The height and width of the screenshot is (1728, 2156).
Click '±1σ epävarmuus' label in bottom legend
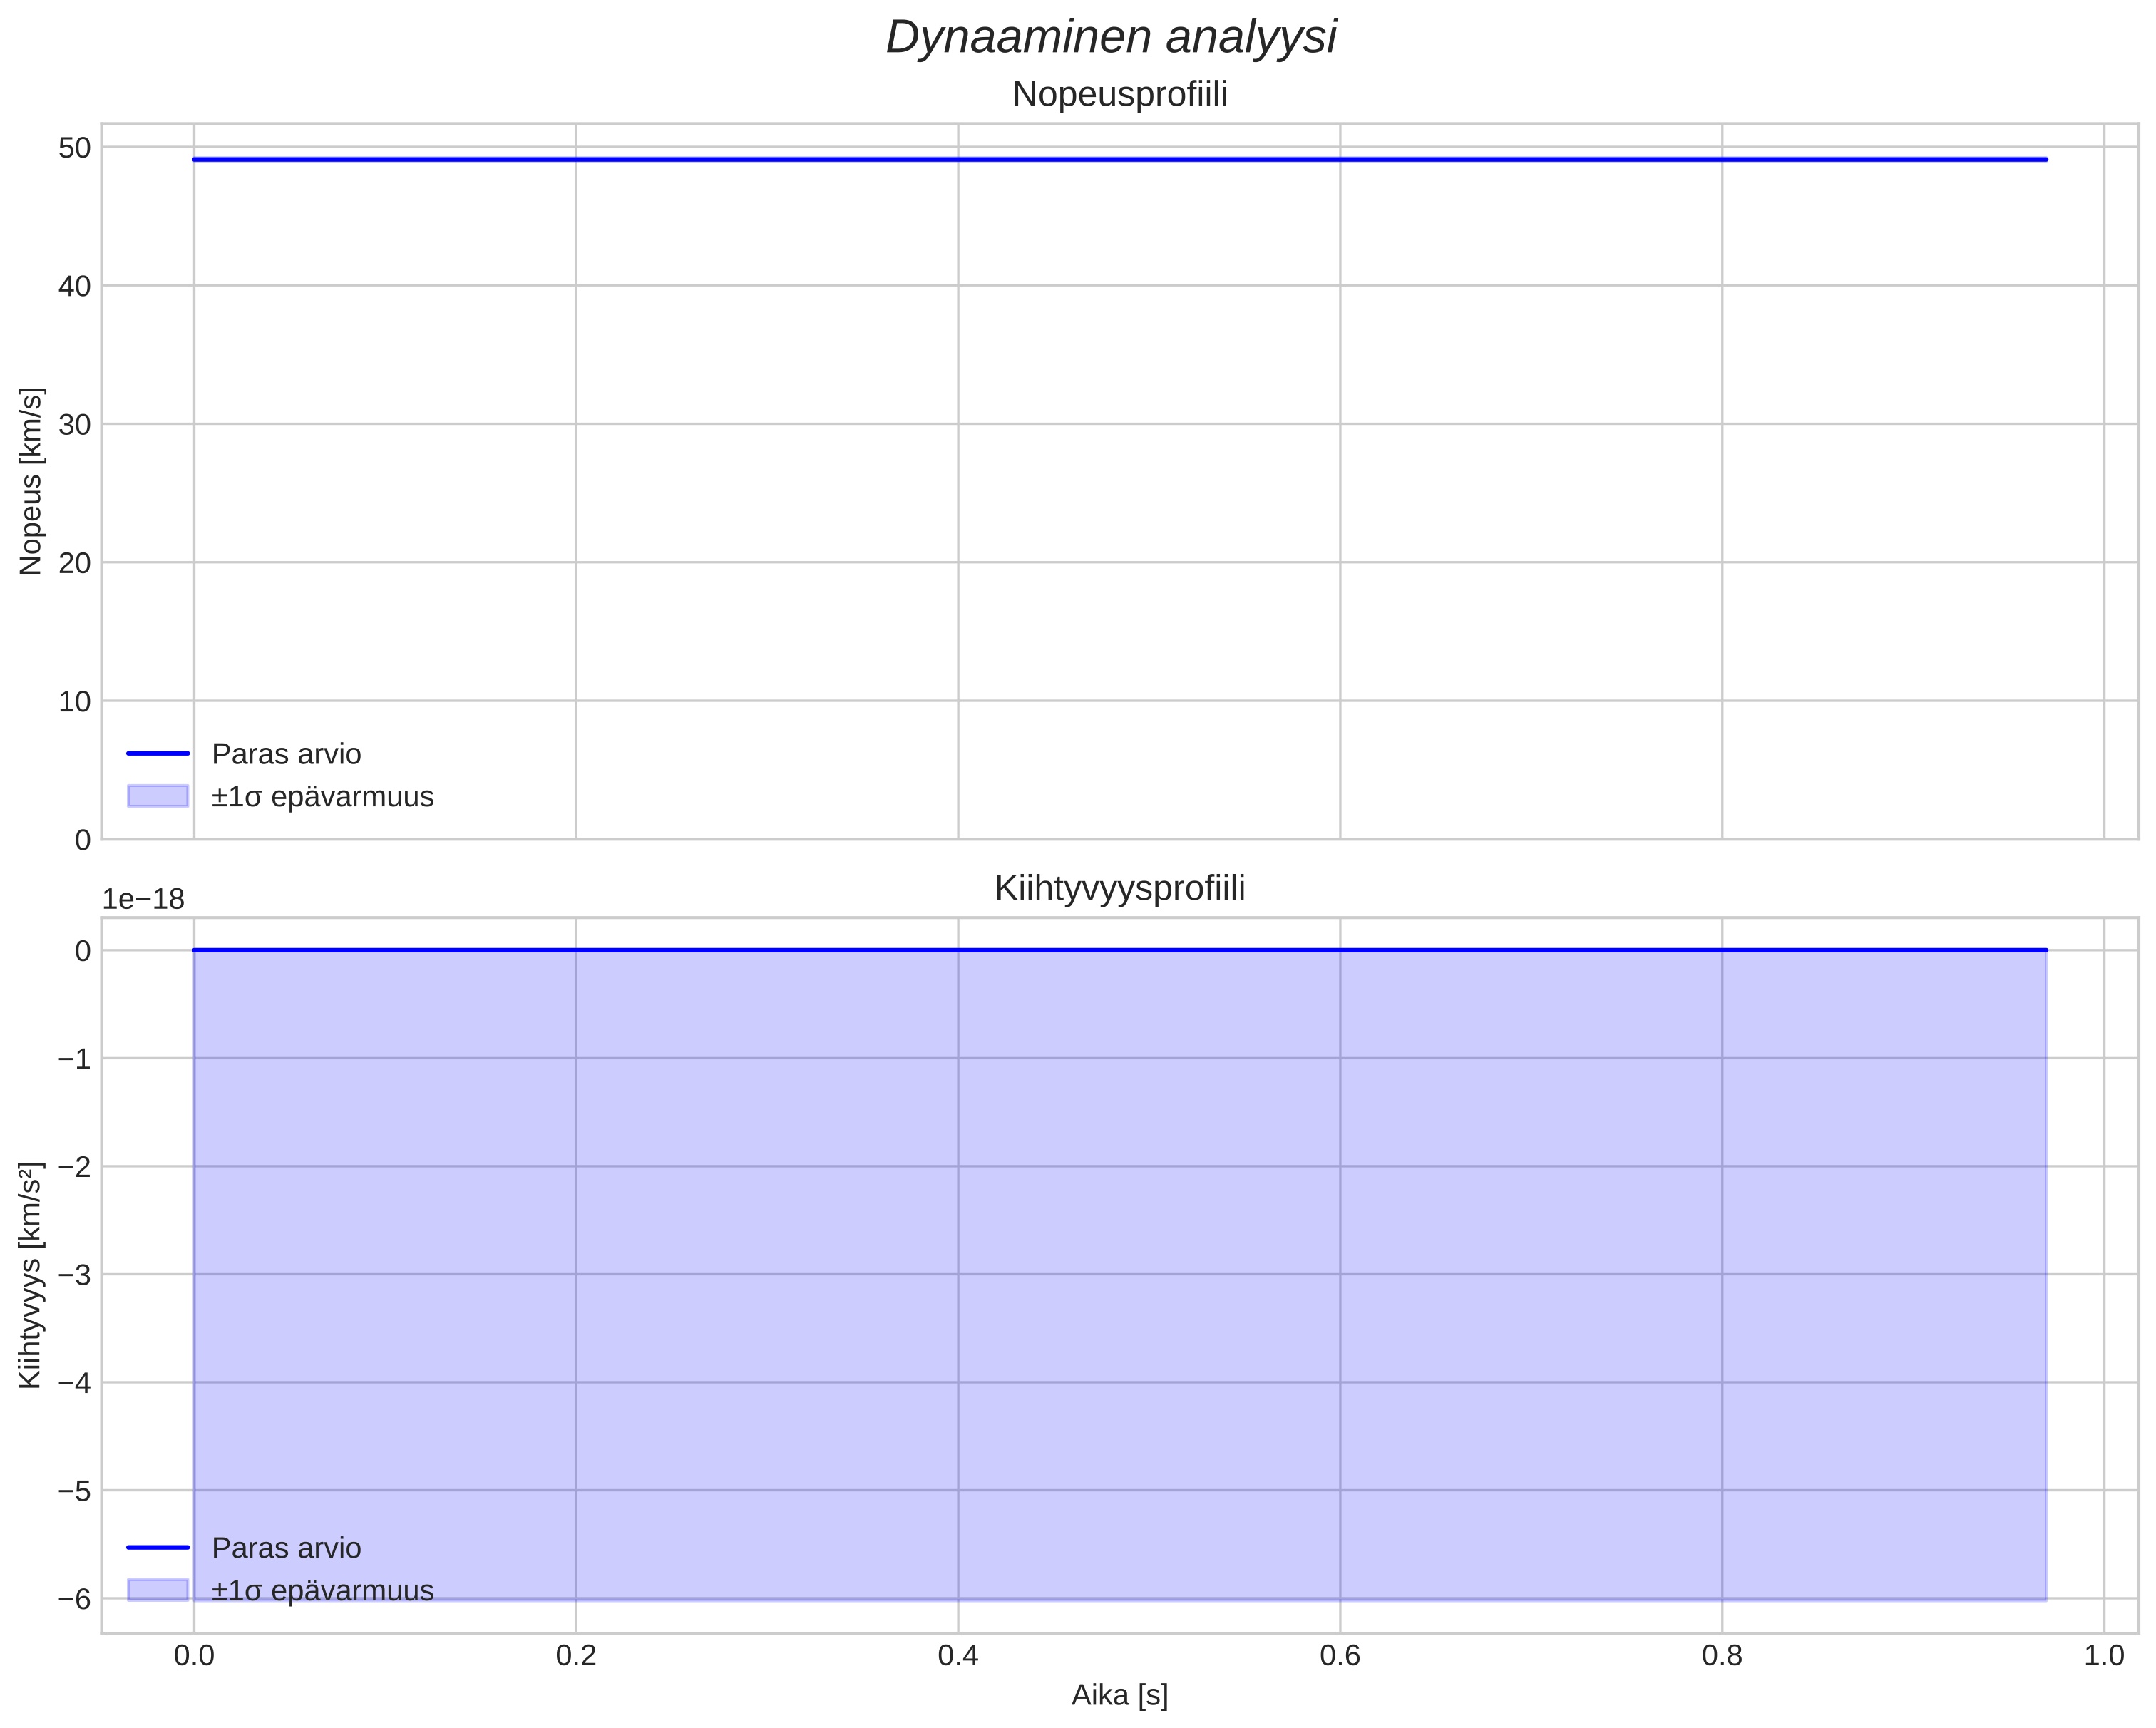[322, 1591]
